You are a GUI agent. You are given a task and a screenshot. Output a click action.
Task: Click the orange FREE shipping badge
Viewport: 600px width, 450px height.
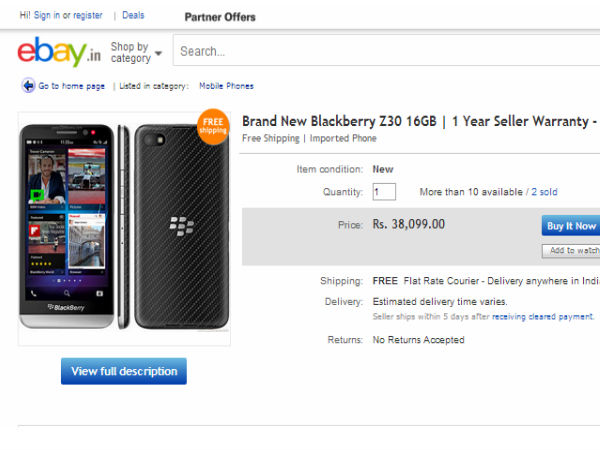[x=213, y=125]
